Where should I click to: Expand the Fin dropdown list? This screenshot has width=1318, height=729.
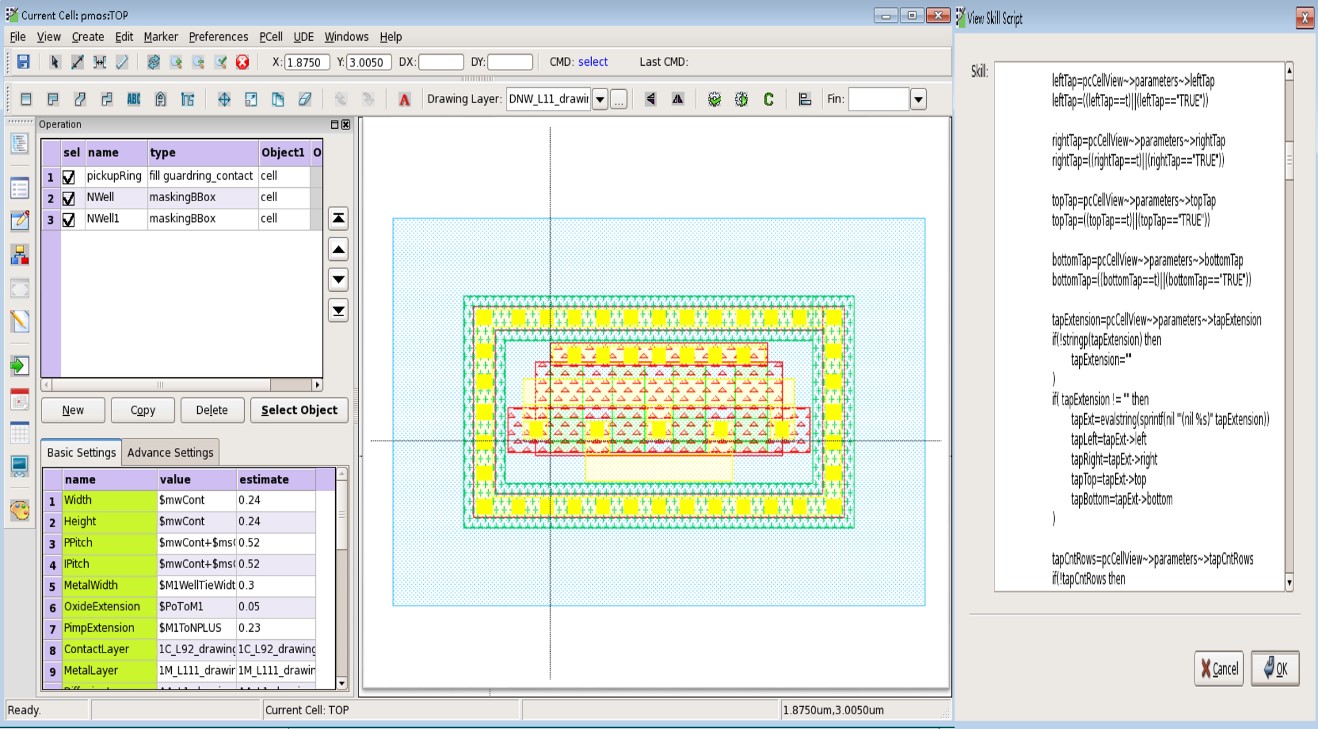[x=918, y=99]
